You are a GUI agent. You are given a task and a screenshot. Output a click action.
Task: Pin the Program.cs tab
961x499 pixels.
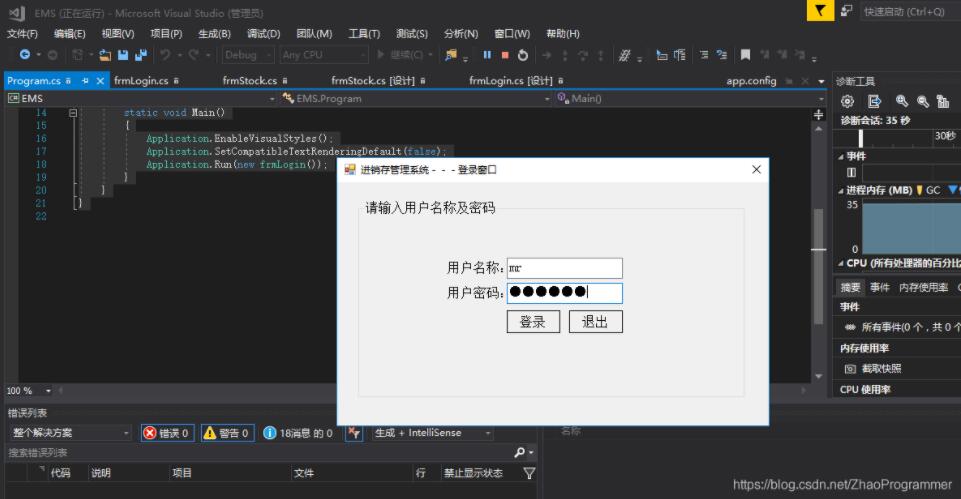[85, 81]
